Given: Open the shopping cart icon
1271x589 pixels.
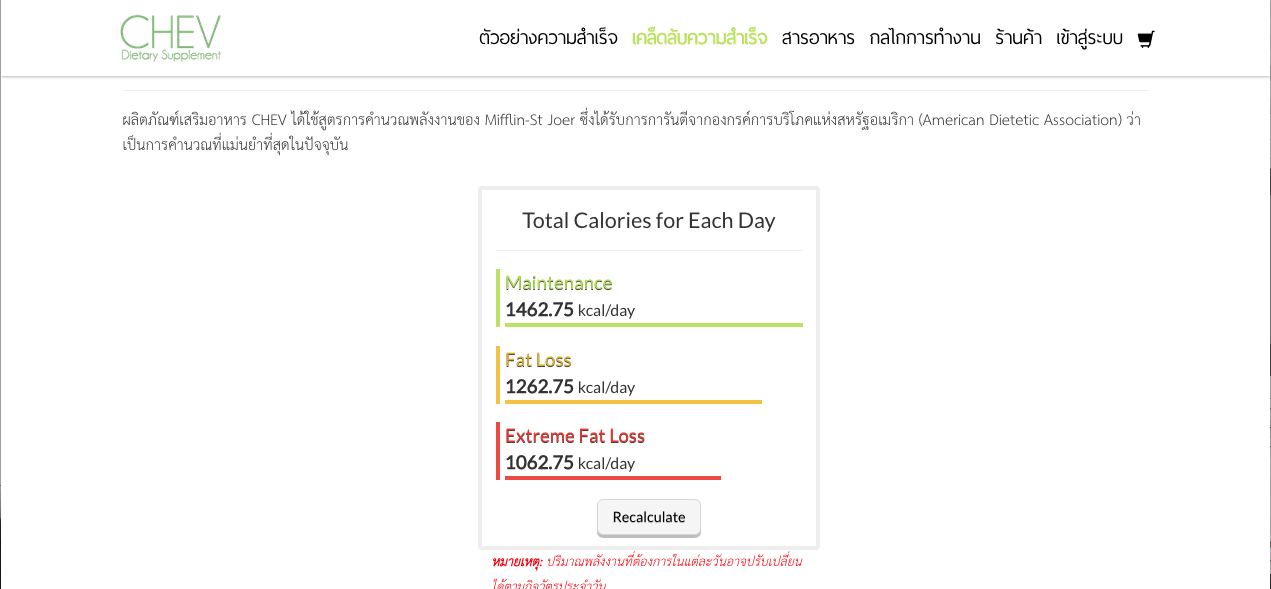Looking at the screenshot, I should 1146,39.
